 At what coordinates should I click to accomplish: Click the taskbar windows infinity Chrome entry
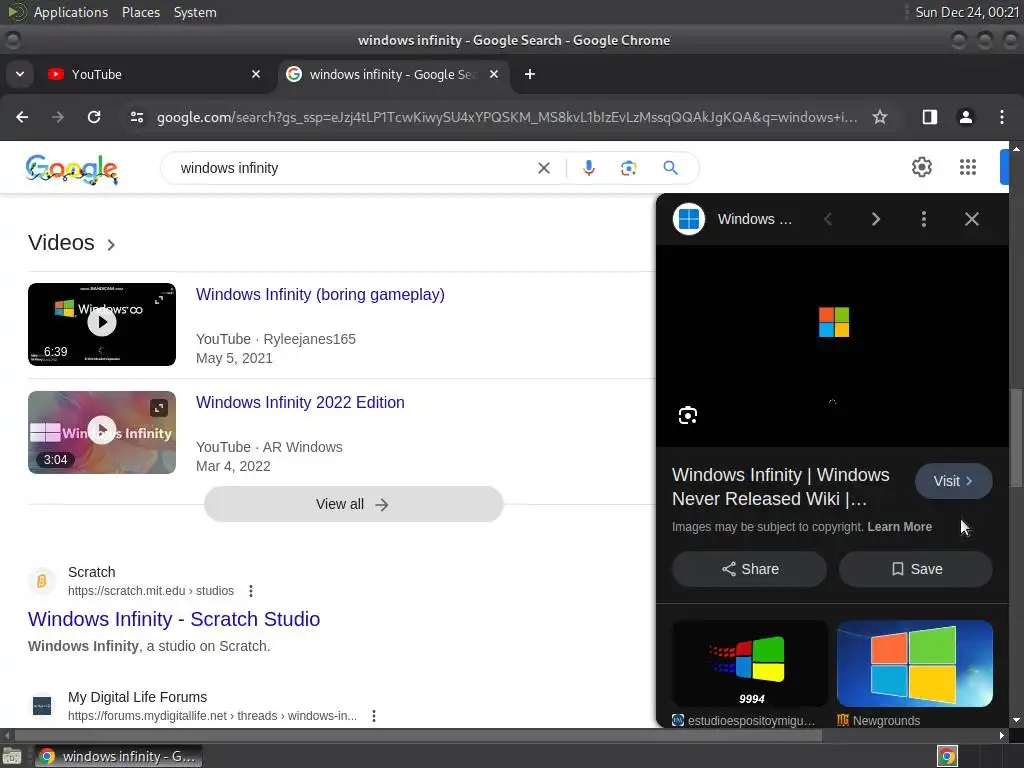pos(118,756)
